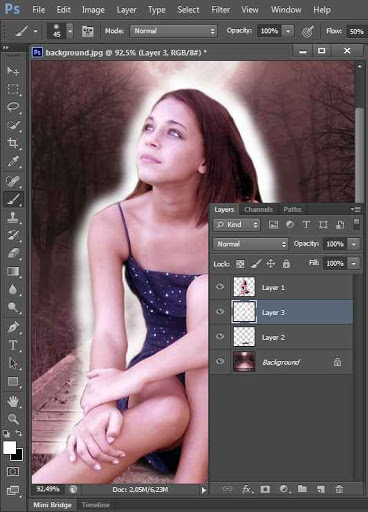Select the Rectangular Marquee tool

pyautogui.click(x=13, y=89)
